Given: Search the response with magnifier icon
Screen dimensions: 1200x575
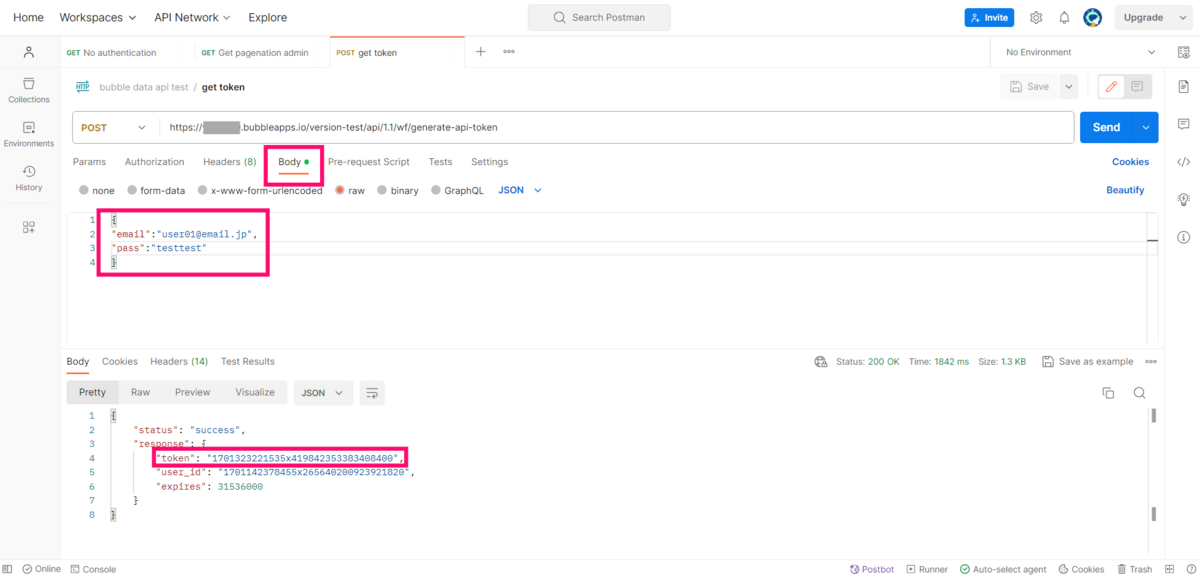Looking at the screenshot, I should 1139,393.
